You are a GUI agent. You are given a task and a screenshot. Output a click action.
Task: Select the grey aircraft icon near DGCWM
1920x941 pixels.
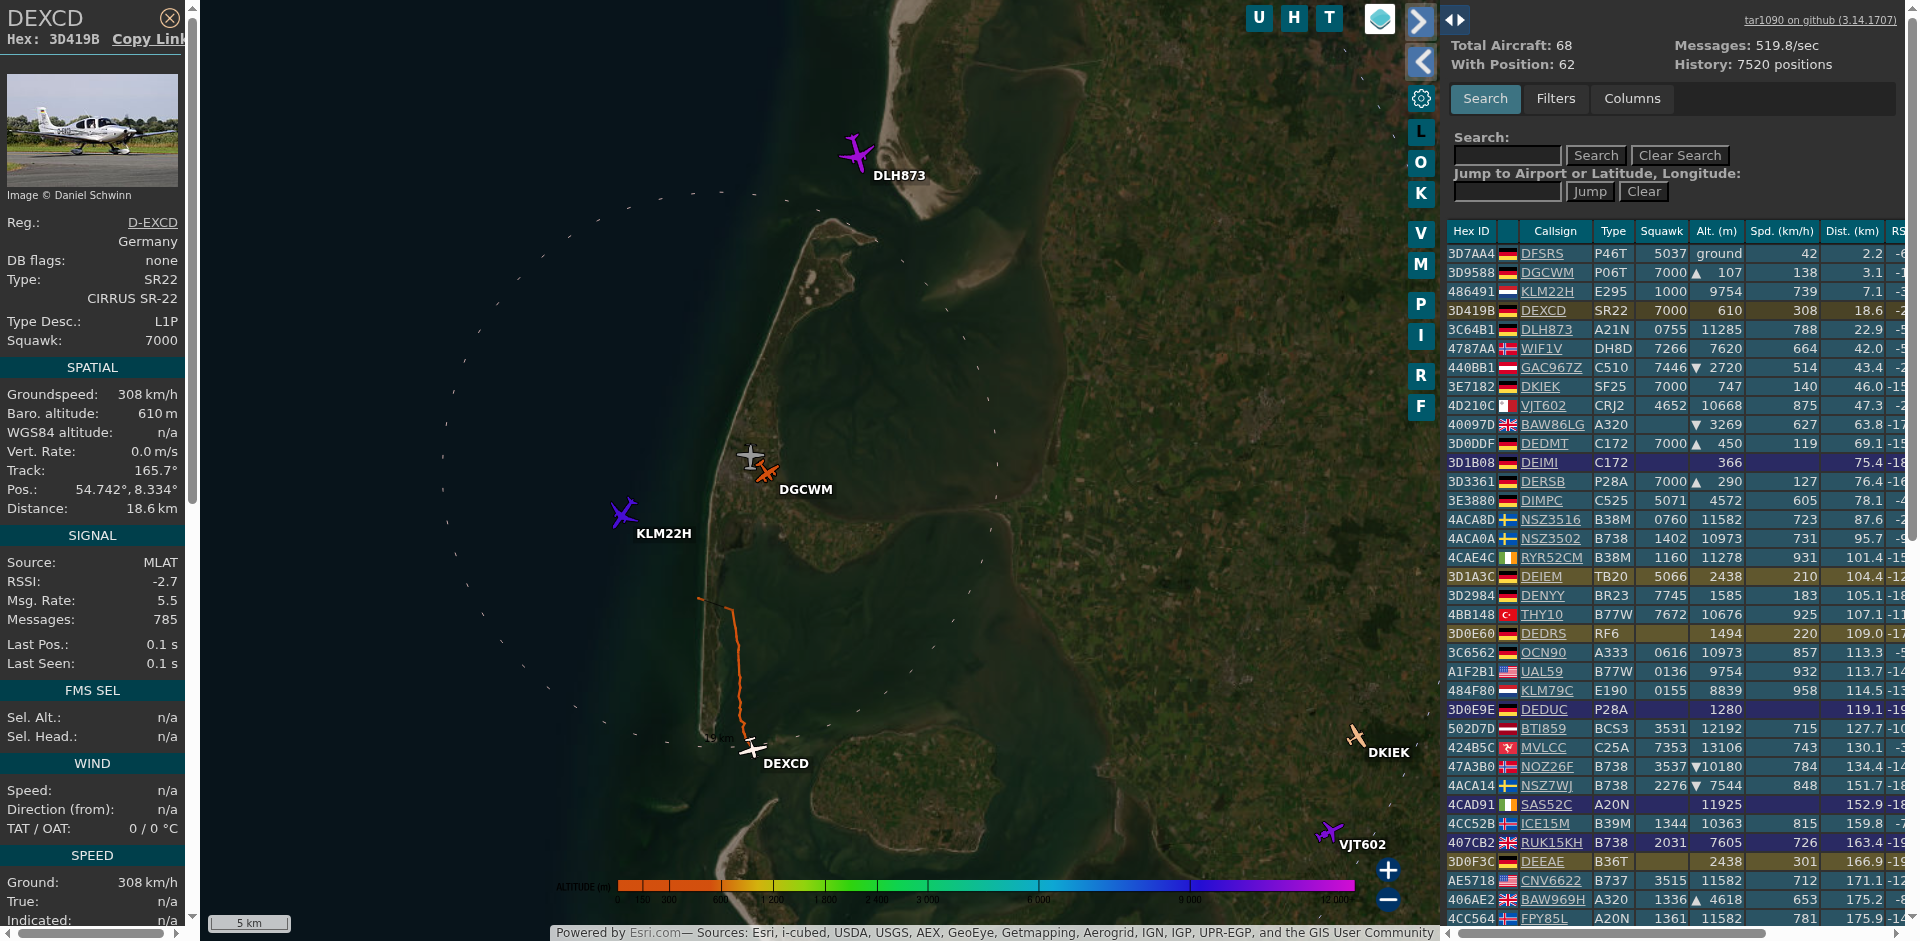pyautogui.click(x=750, y=457)
